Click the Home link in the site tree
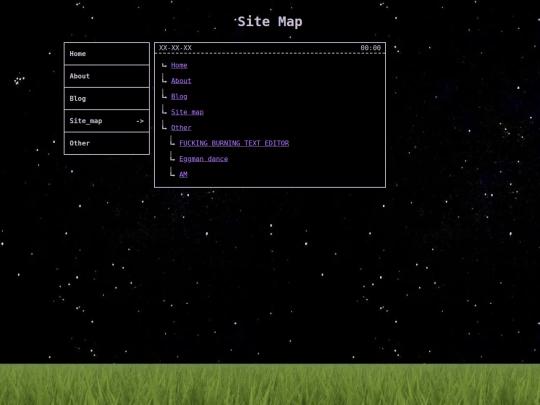 point(179,65)
